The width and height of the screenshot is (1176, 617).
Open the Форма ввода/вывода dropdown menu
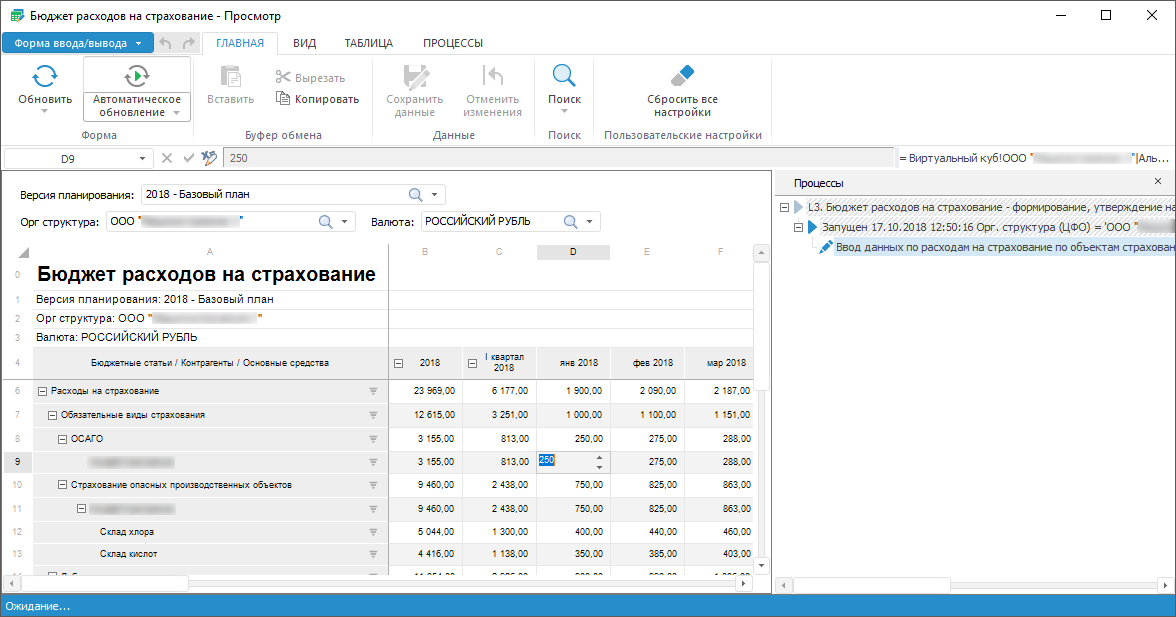coord(78,43)
